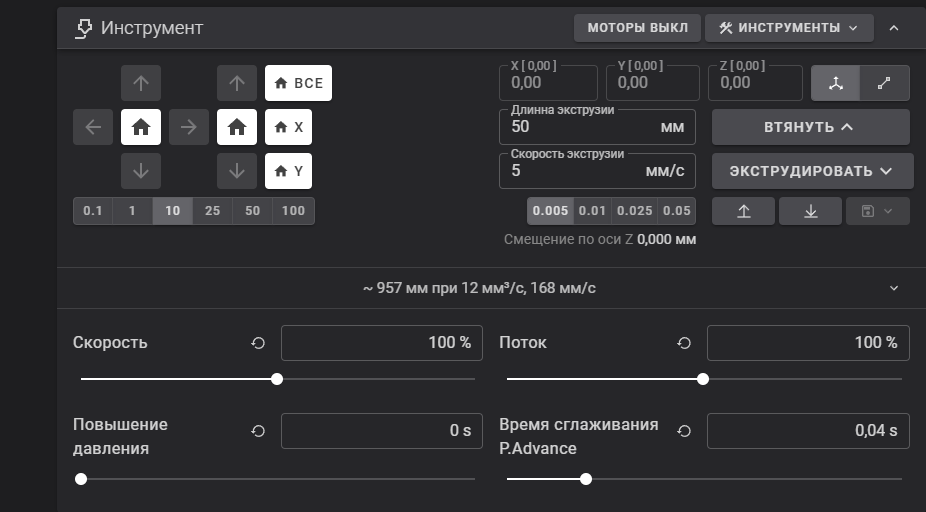Move the toolhead left with the left arrow

(x=93, y=127)
